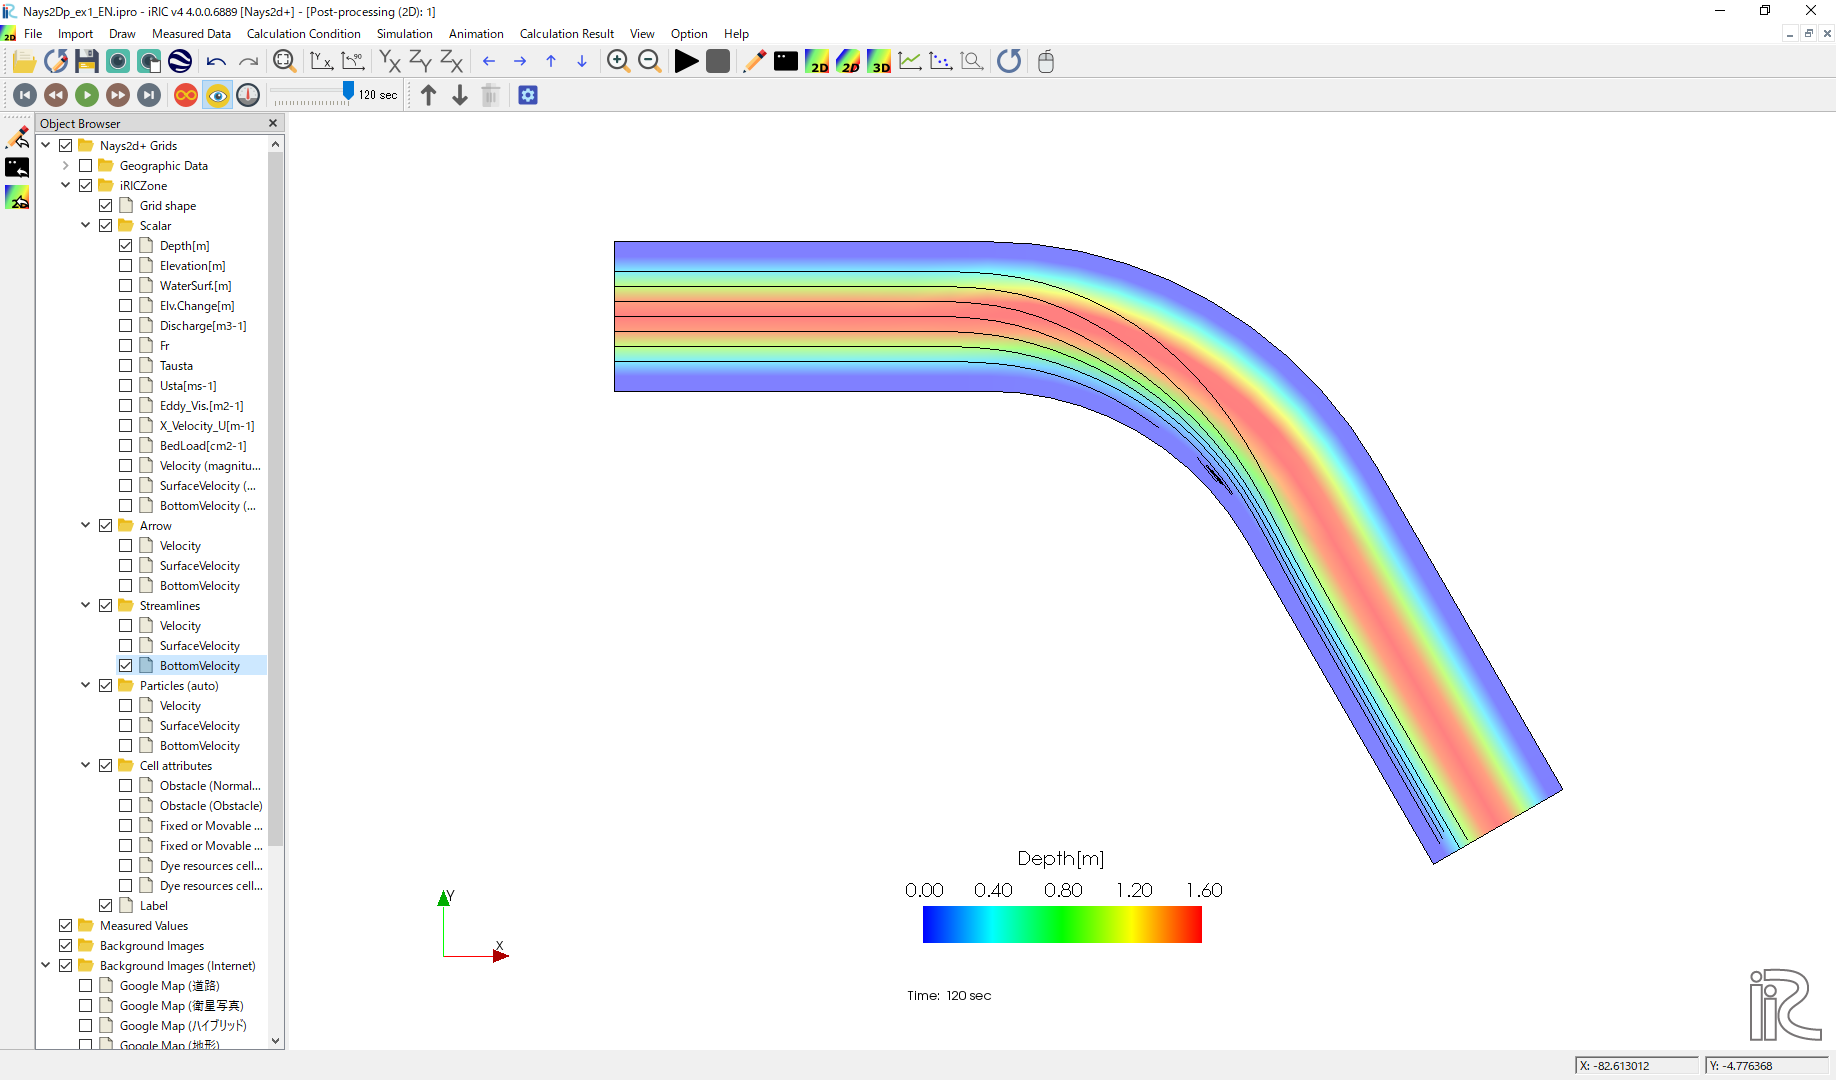Switch to the YX plane view
Viewport: 1836px width, 1080px height.
(x=390, y=61)
